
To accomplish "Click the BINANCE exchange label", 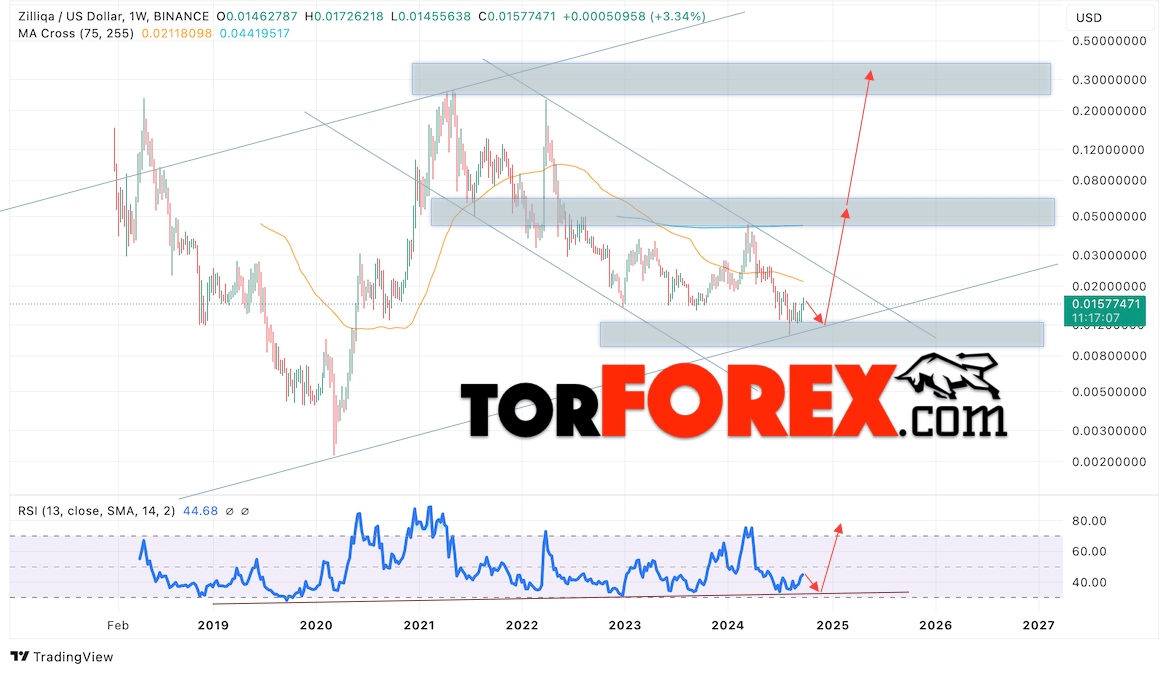I will (180, 16).
